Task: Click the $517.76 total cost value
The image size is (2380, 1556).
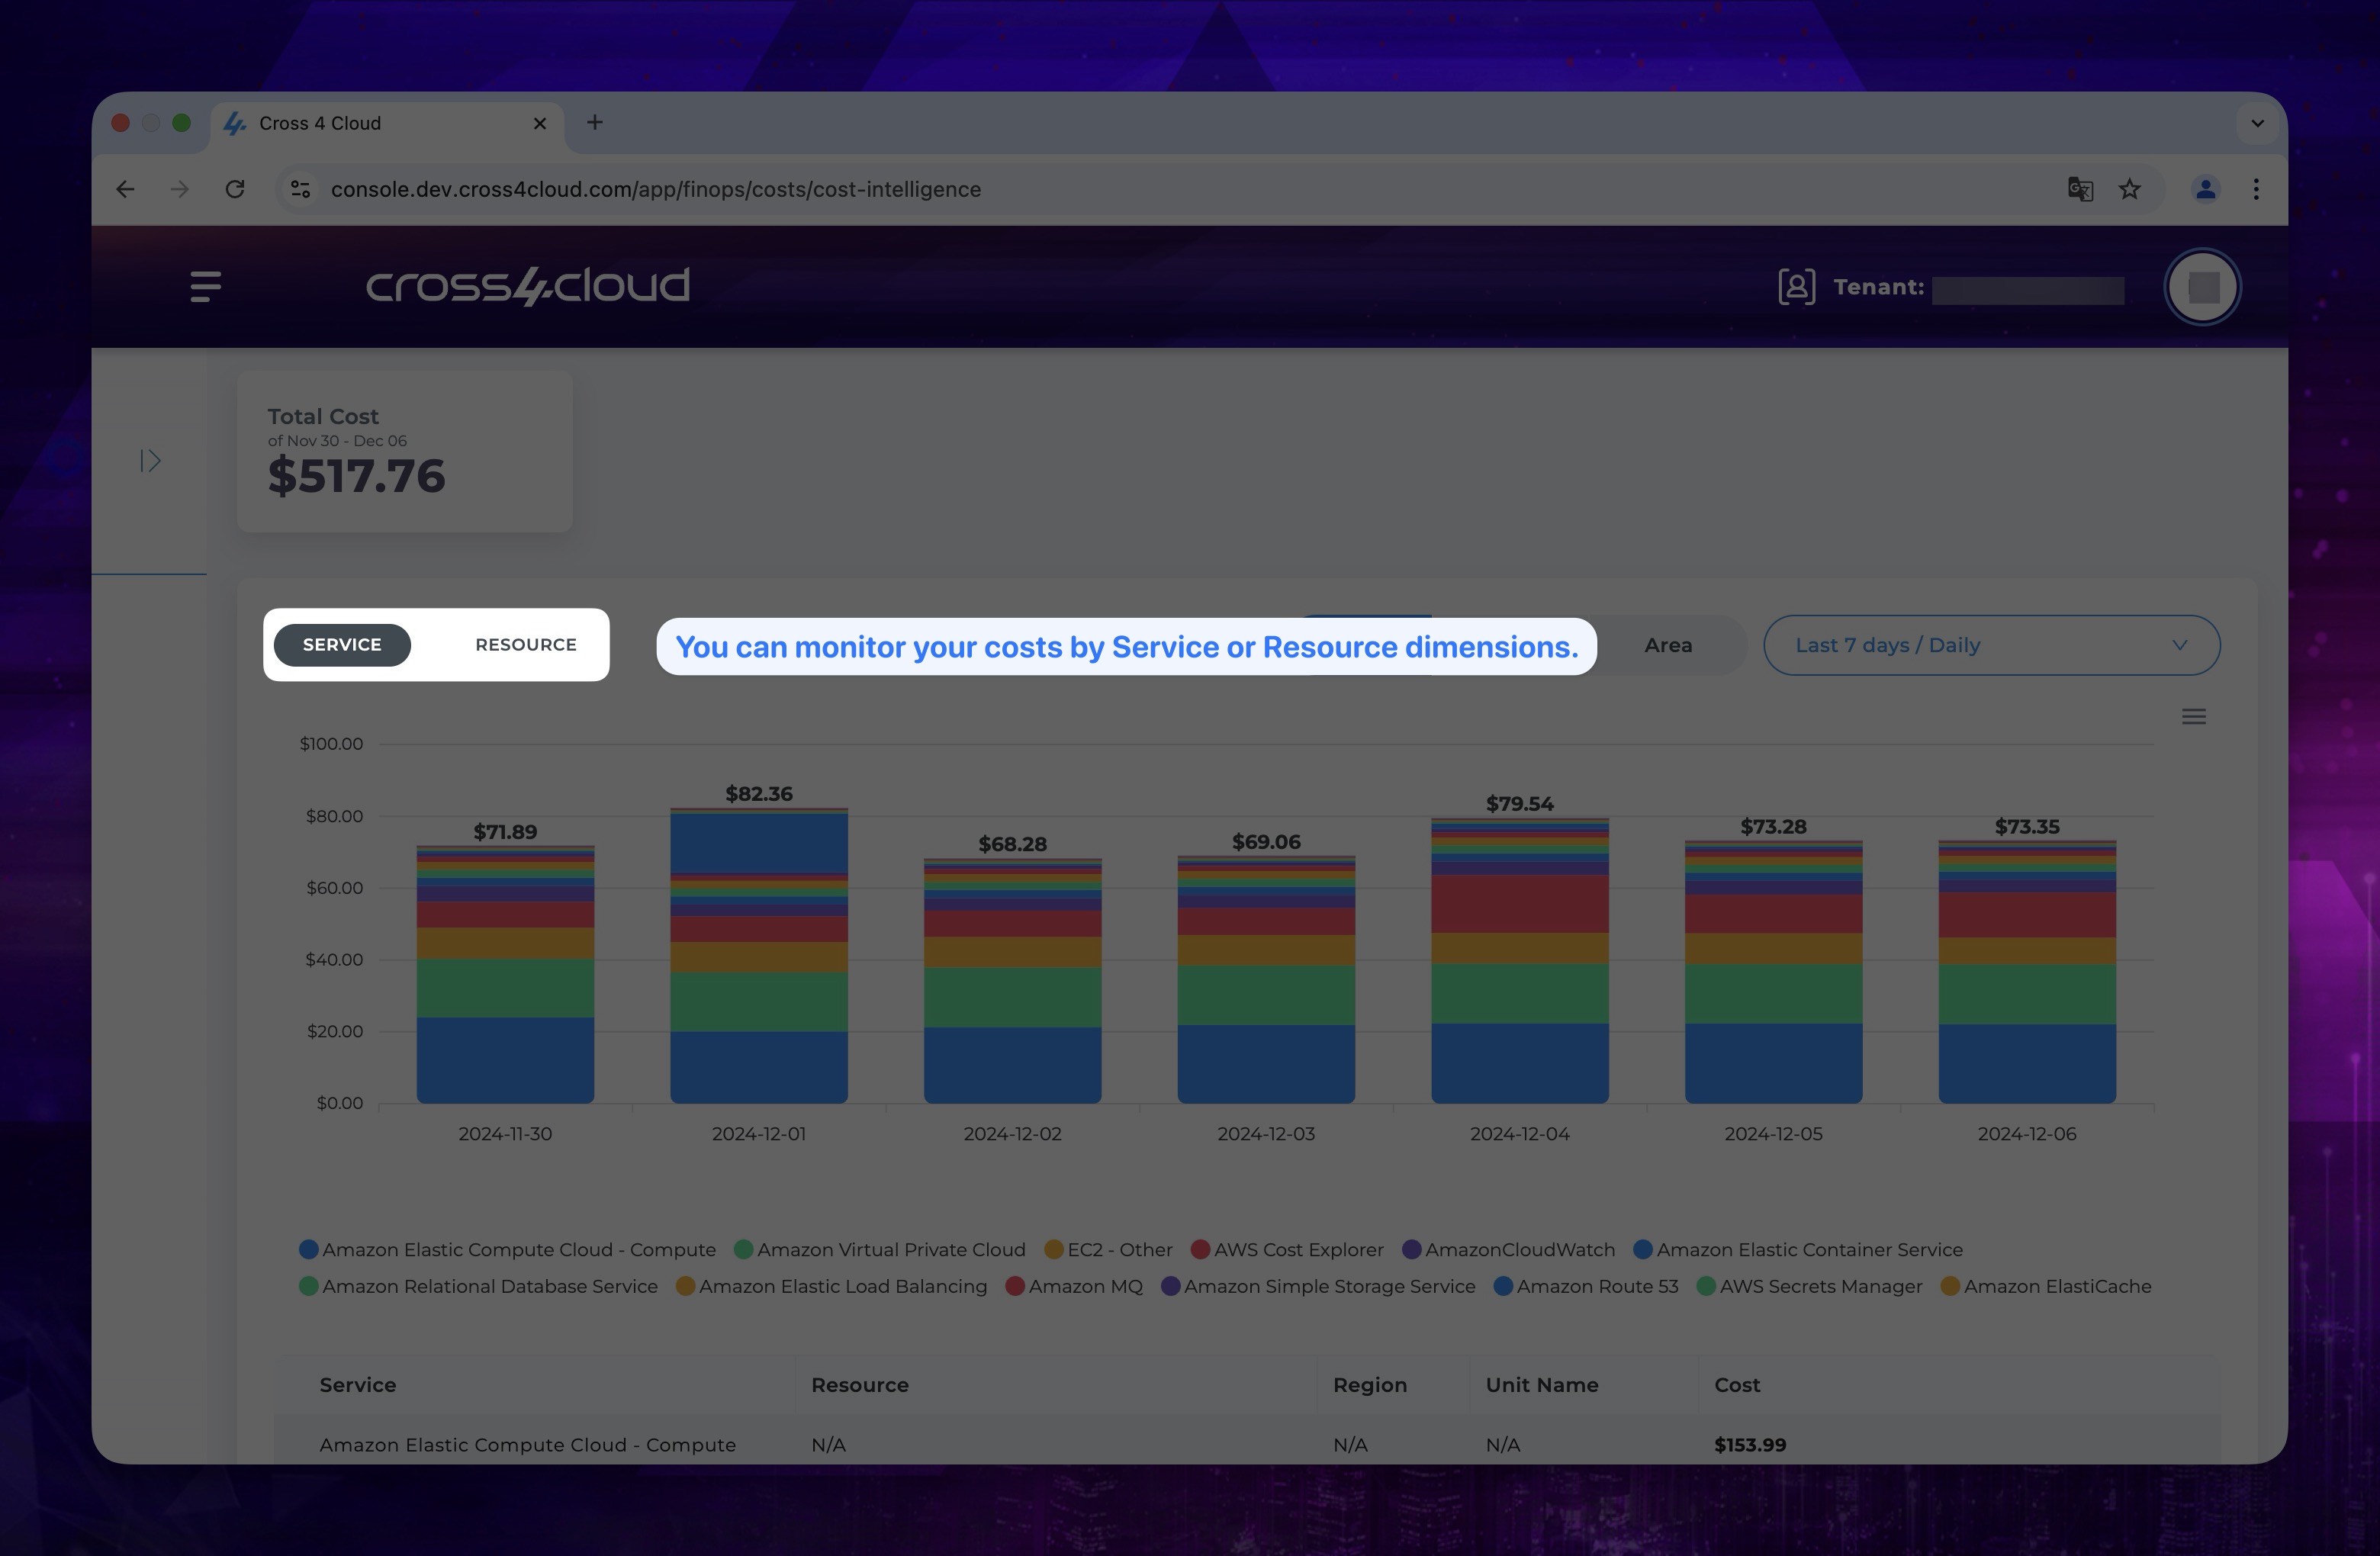Action: point(356,476)
